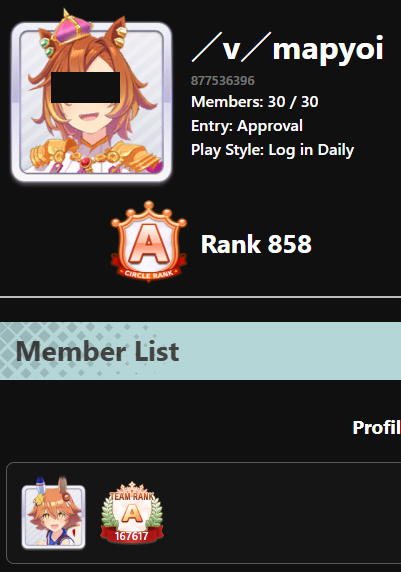Click the 167617 score ribbon

point(131,536)
